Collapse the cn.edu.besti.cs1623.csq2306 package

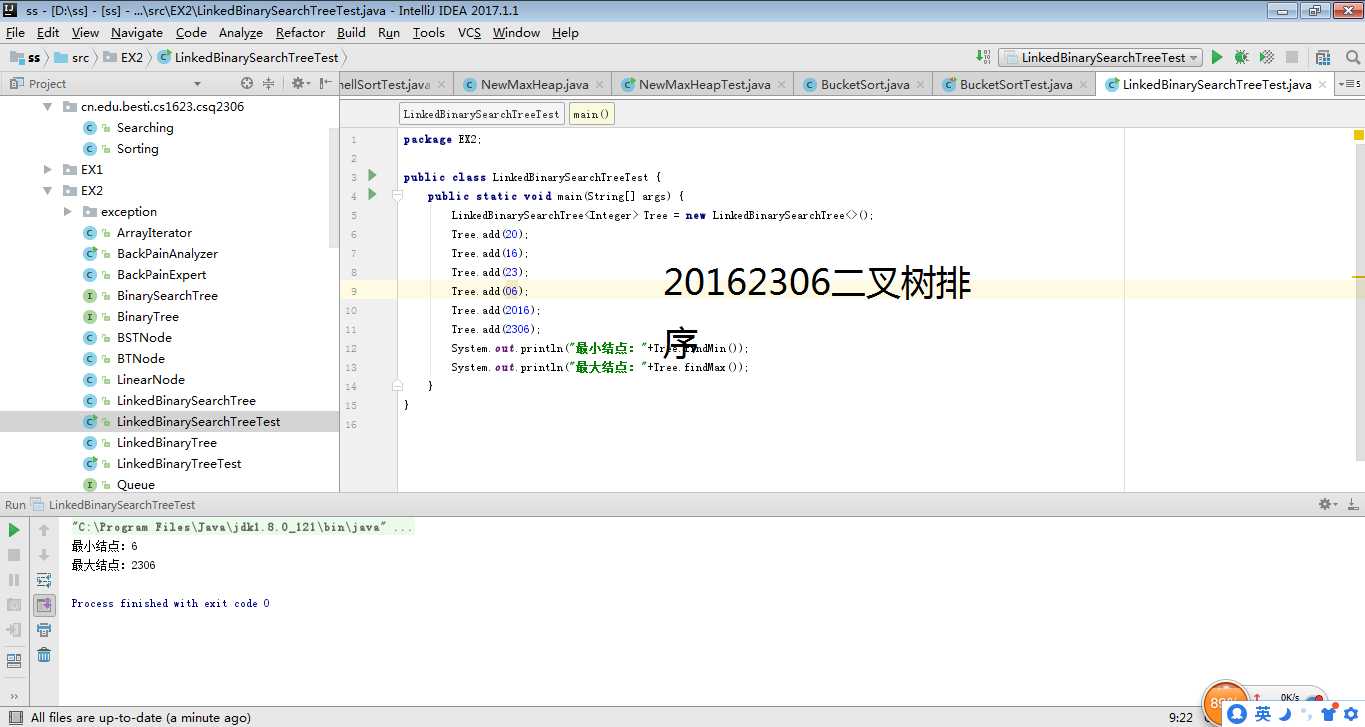click(x=47, y=106)
